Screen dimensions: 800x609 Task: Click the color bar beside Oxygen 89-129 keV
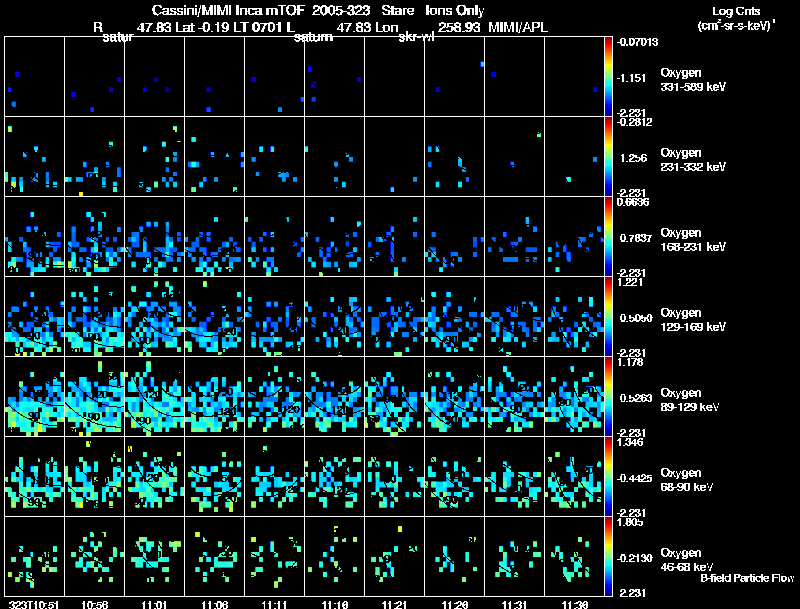pos(609,396)
